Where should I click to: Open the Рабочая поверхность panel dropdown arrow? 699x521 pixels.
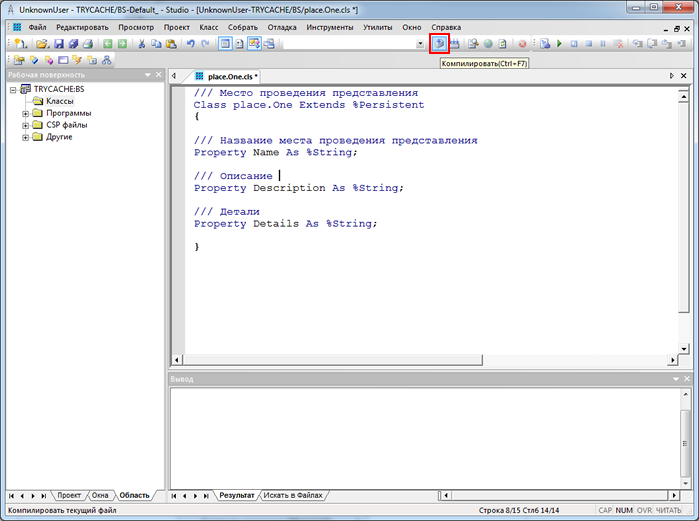coord(148,75)
